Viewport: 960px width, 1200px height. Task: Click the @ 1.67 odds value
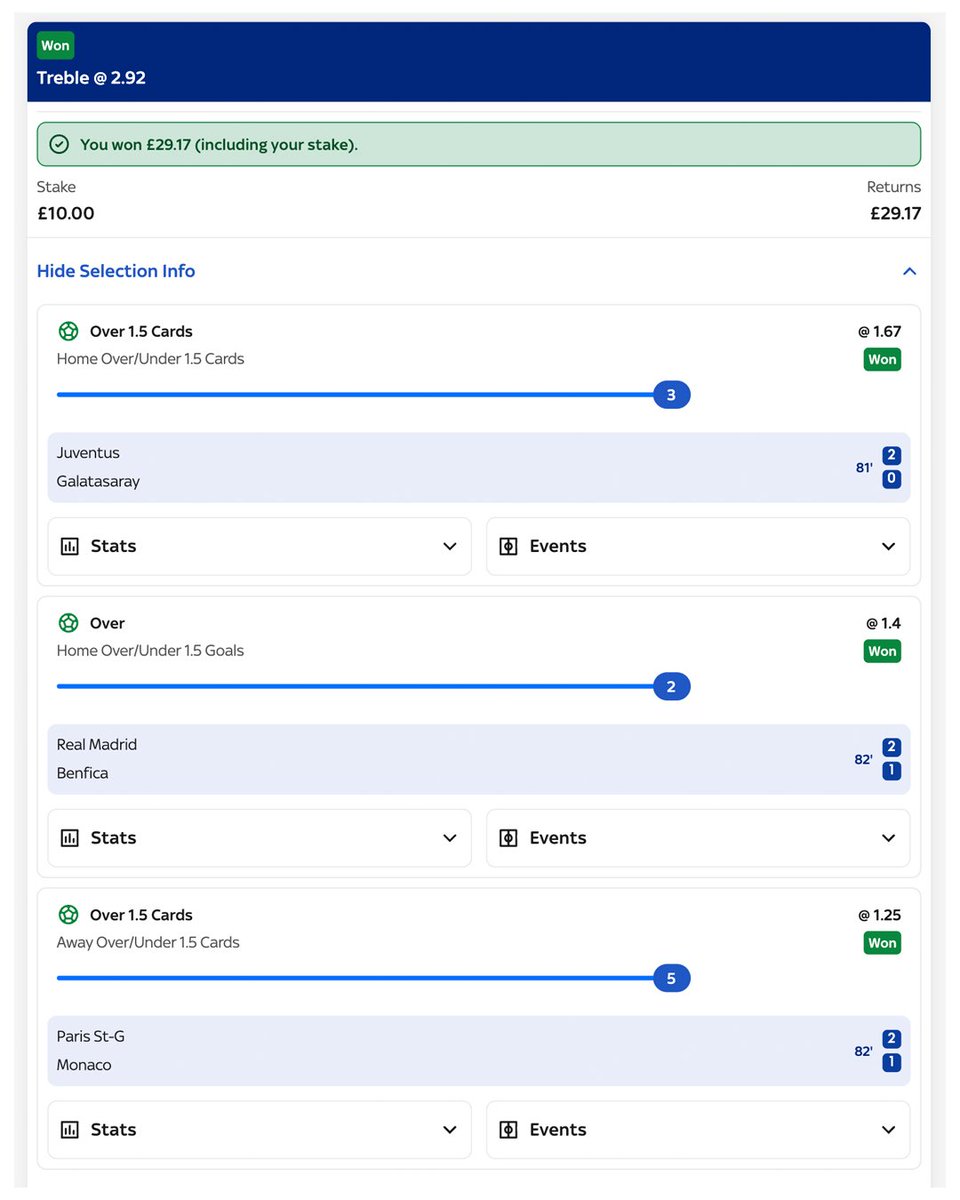879,331
